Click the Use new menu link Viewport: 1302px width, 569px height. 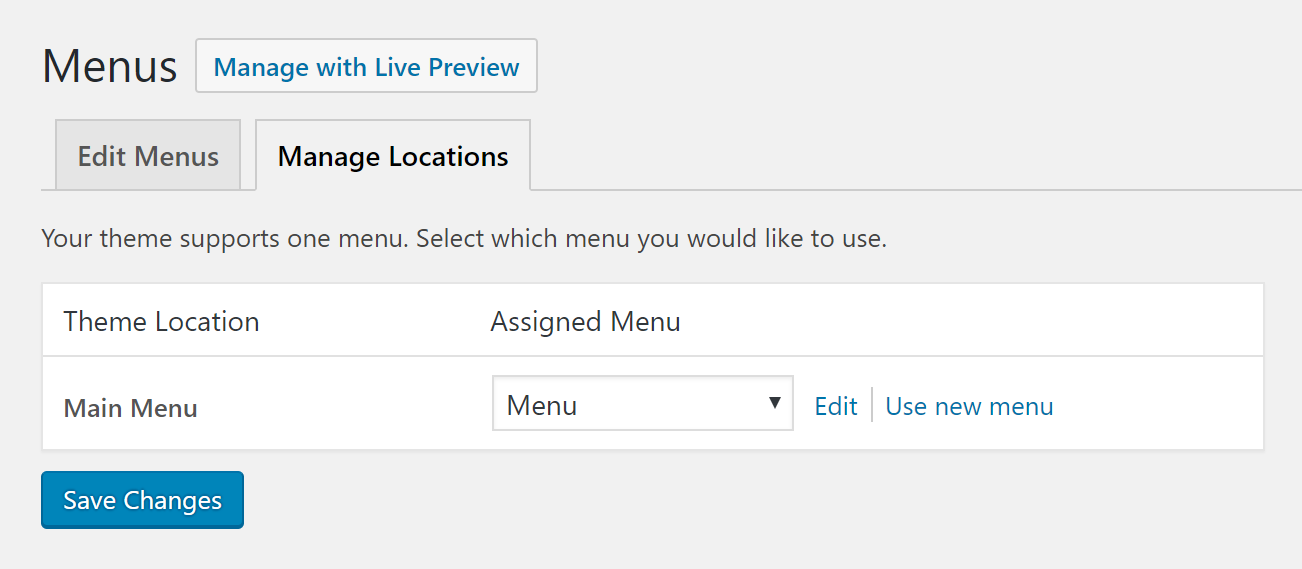point(969,406)
